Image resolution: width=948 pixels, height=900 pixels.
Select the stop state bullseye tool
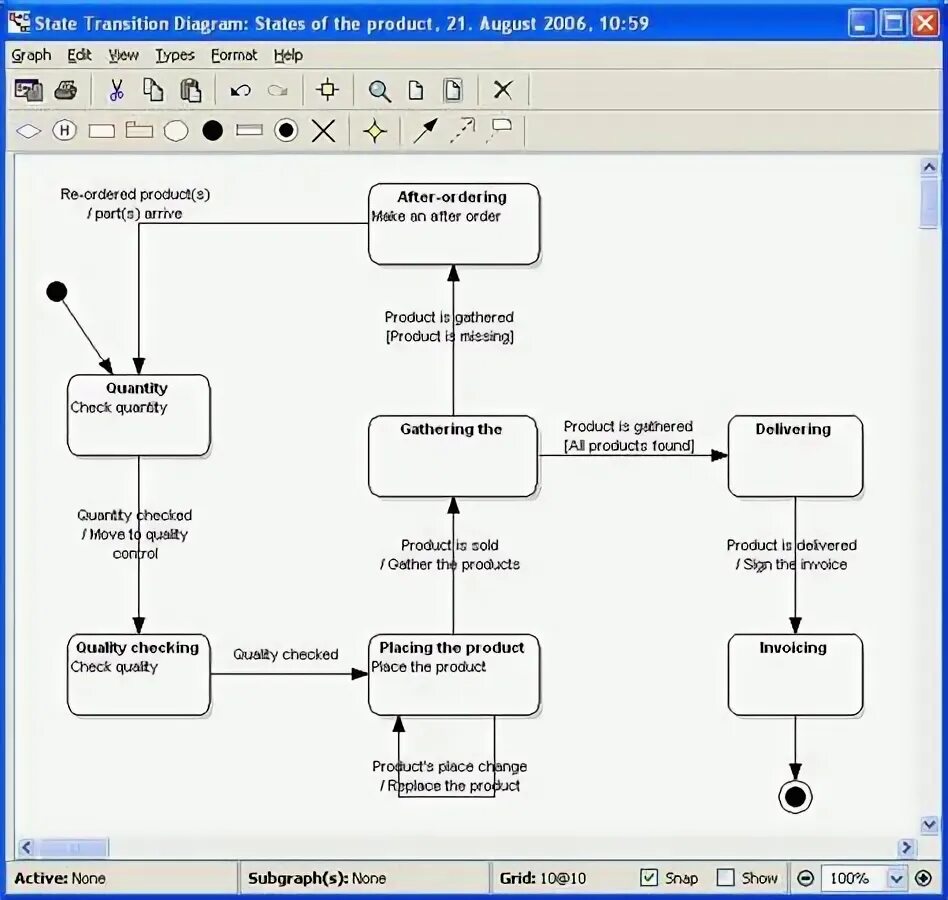coord(286,131)
